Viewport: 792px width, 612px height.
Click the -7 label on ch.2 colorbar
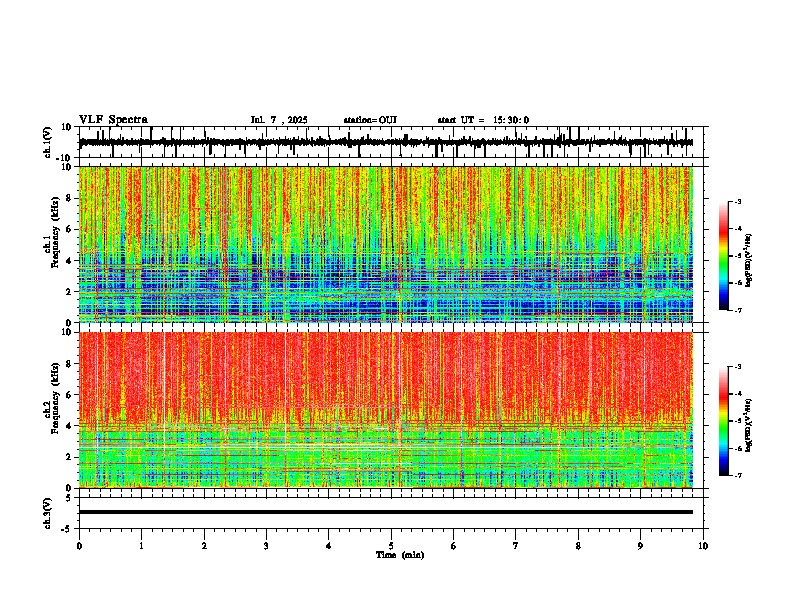[x=737, y=475]
